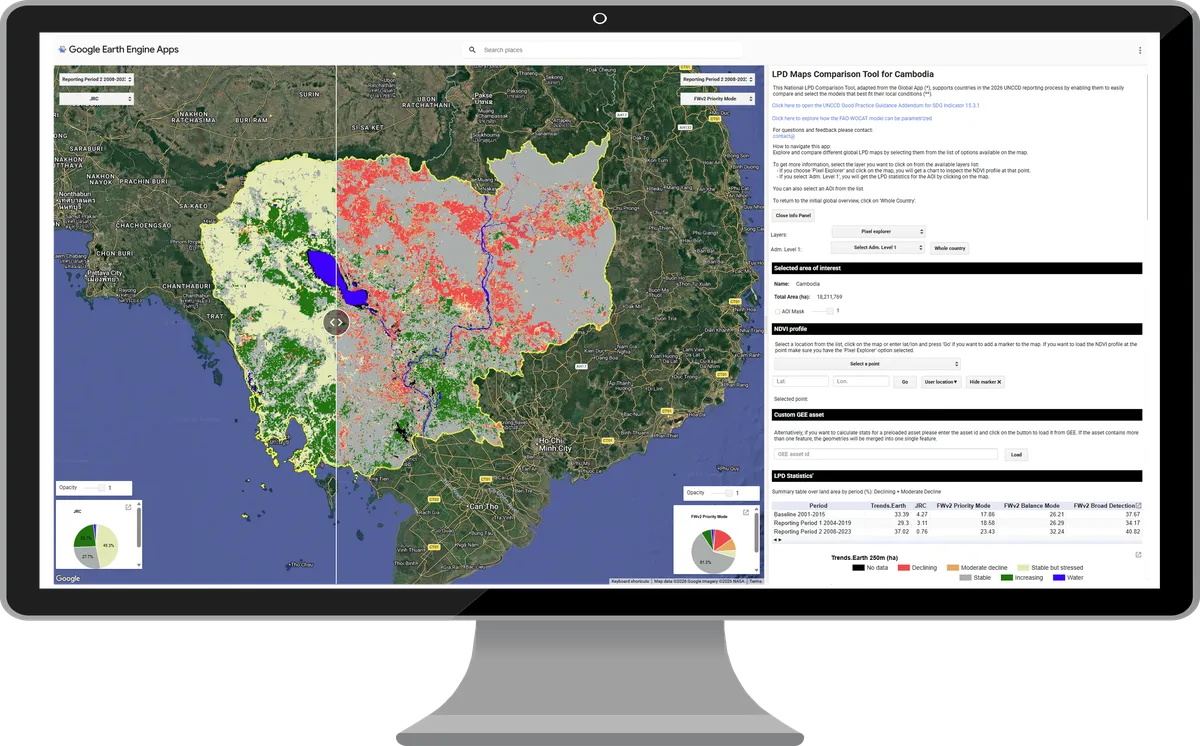The height and width of the screenshot is (746, 1200).
Task: Click the total area value '18,211,769'
Action: [x=828, y=297]
